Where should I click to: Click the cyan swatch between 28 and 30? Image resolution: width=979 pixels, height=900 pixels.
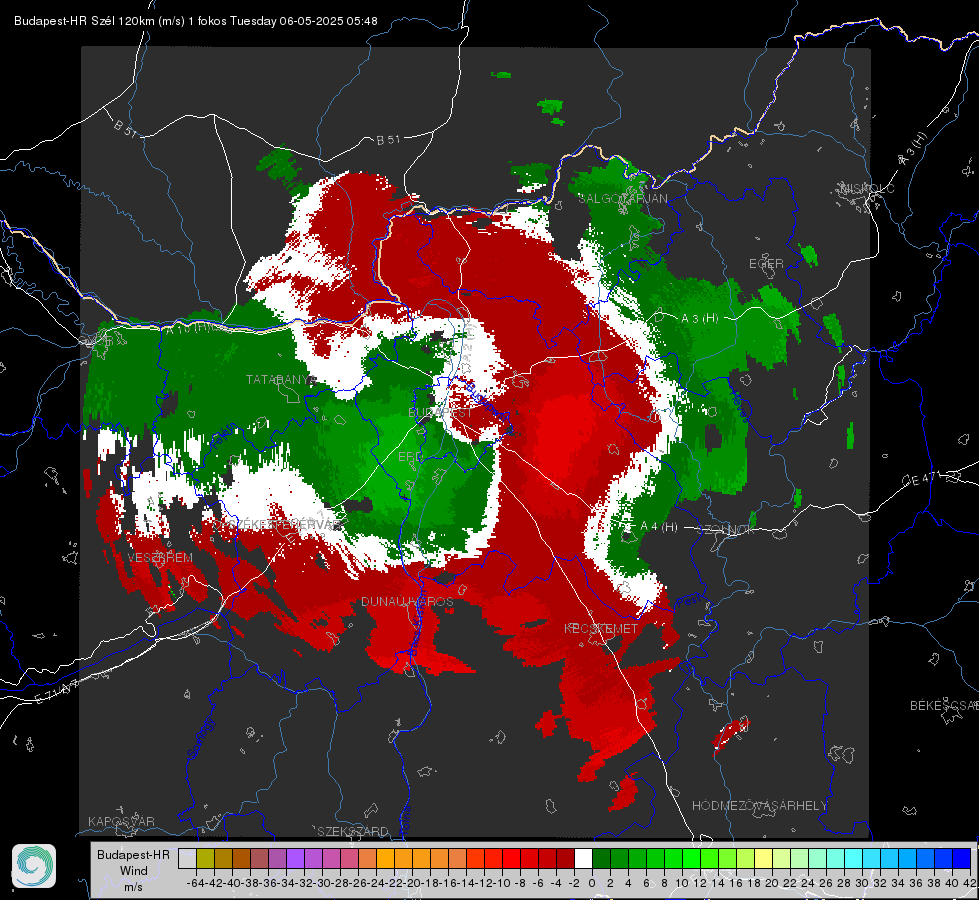click(854, 858)
